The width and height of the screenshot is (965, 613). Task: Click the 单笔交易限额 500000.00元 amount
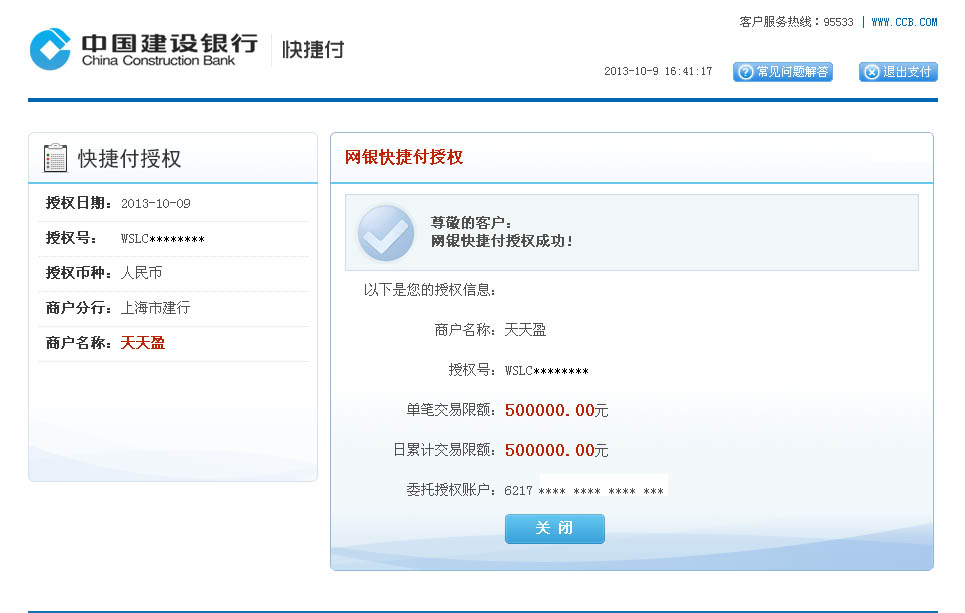click(x=556, y=411)
